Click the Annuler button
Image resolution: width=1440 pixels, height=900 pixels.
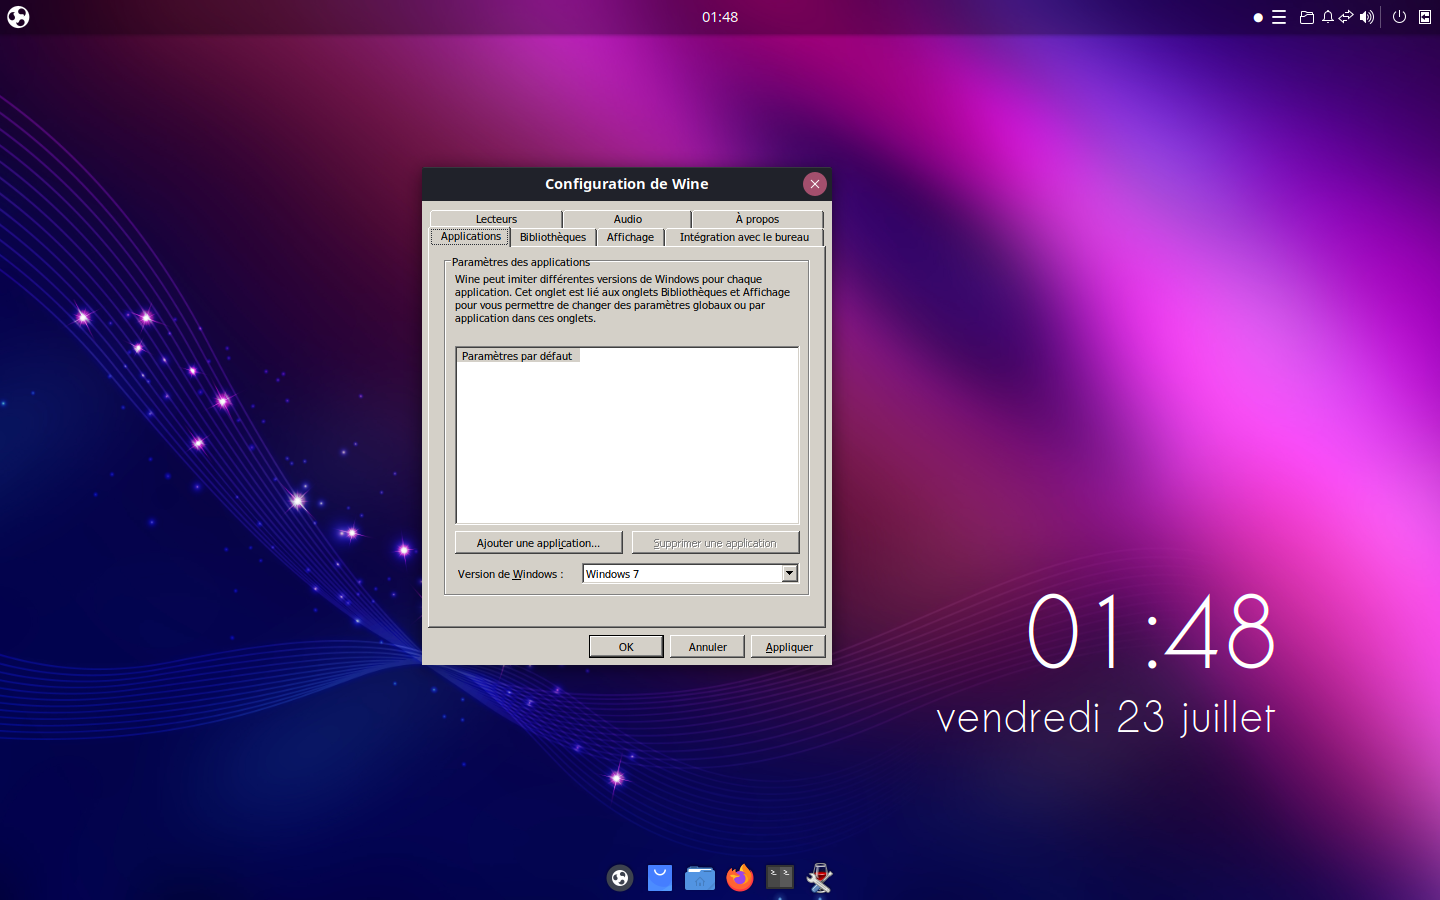[707, 647]
